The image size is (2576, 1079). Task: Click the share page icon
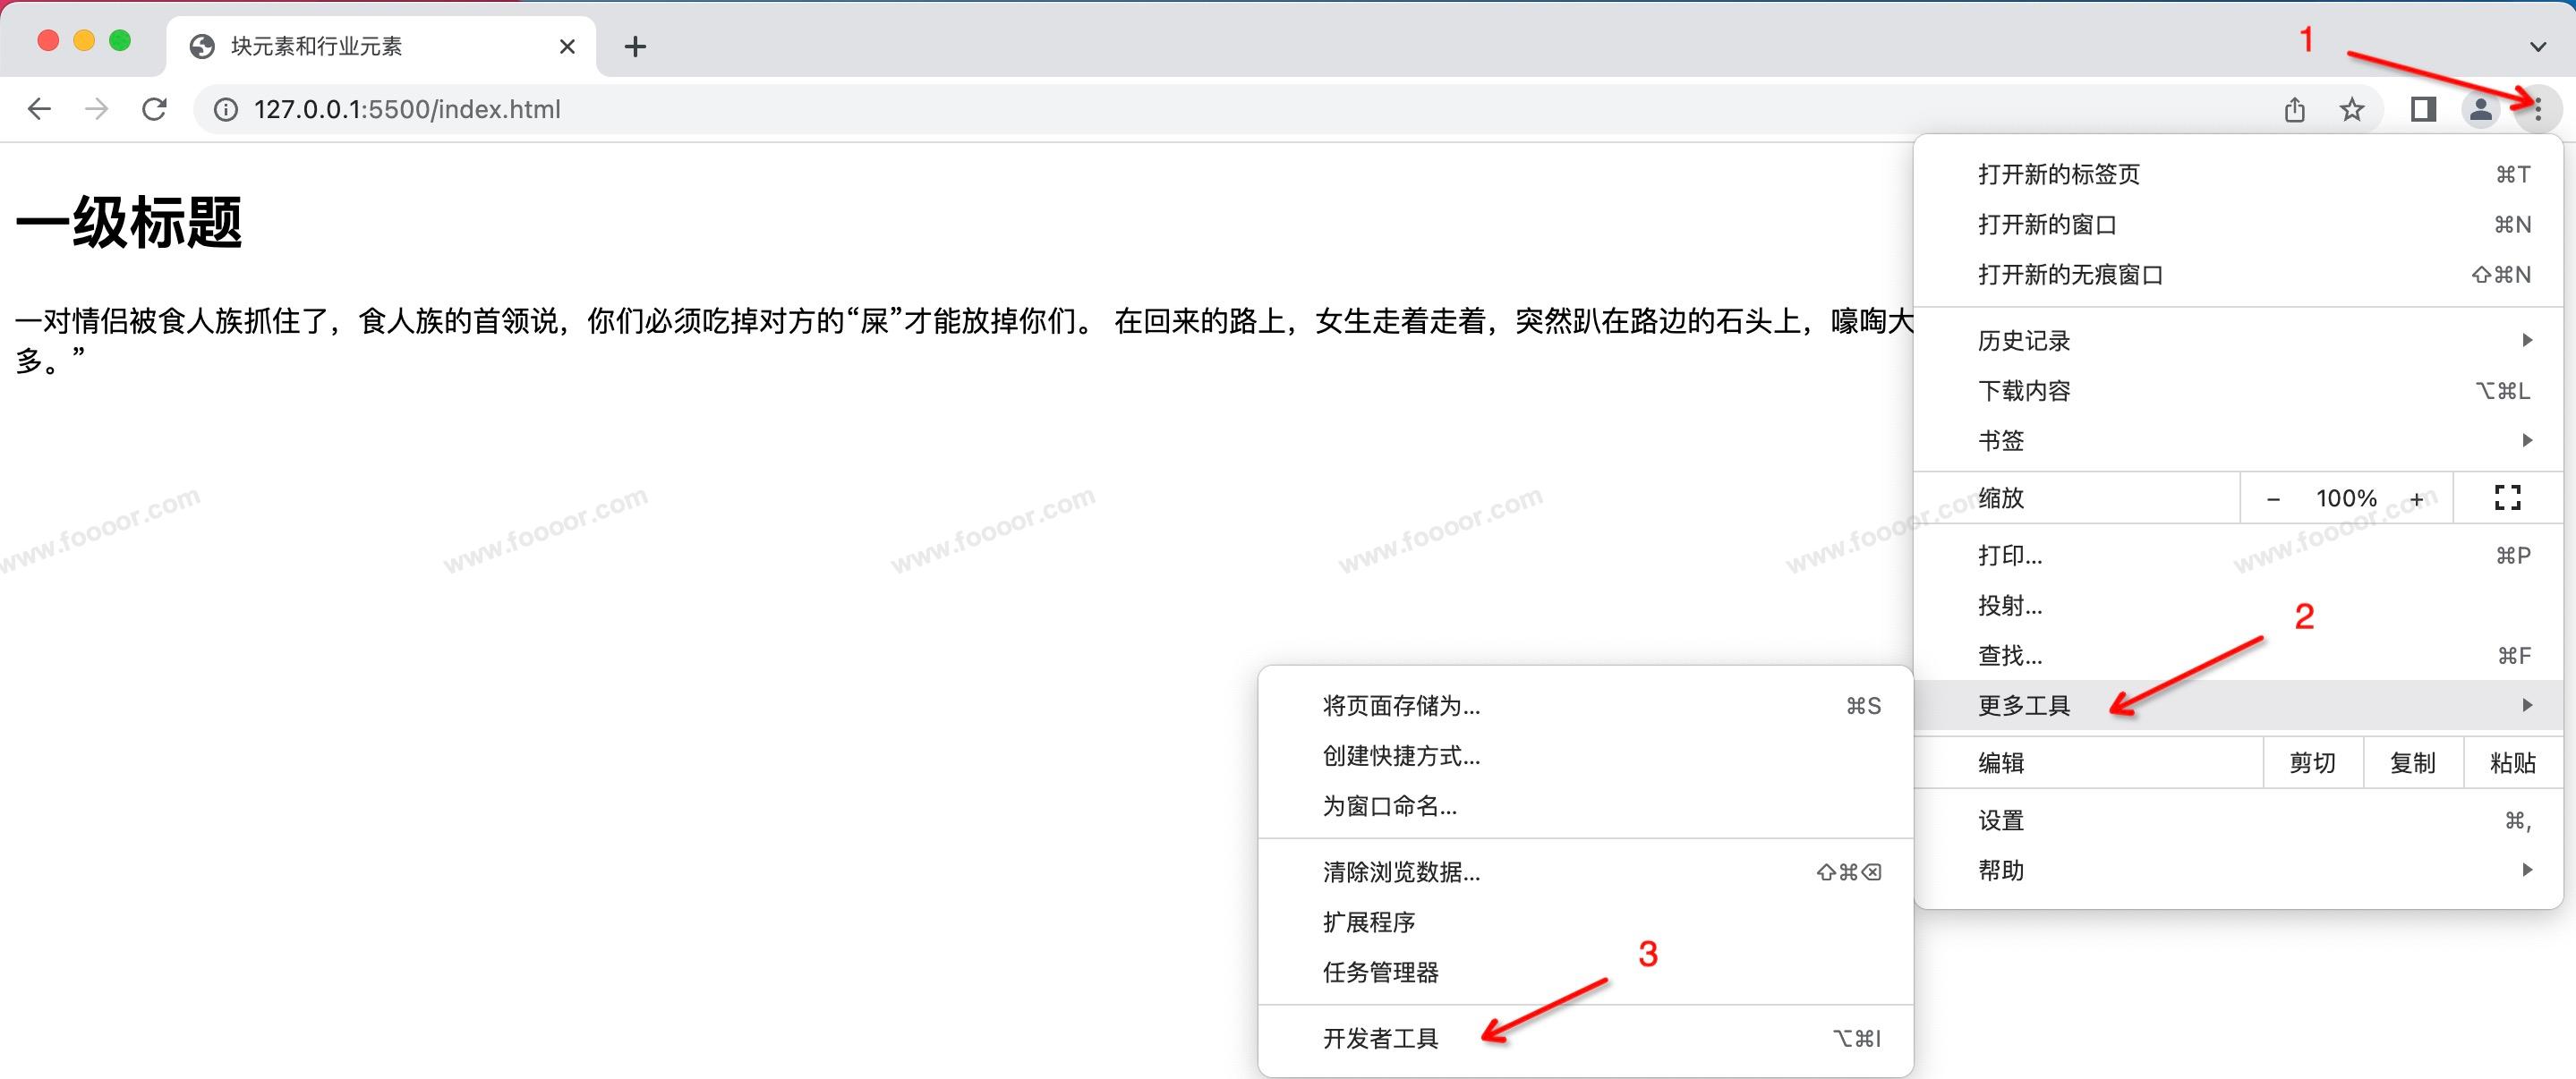click(2295, 109)
